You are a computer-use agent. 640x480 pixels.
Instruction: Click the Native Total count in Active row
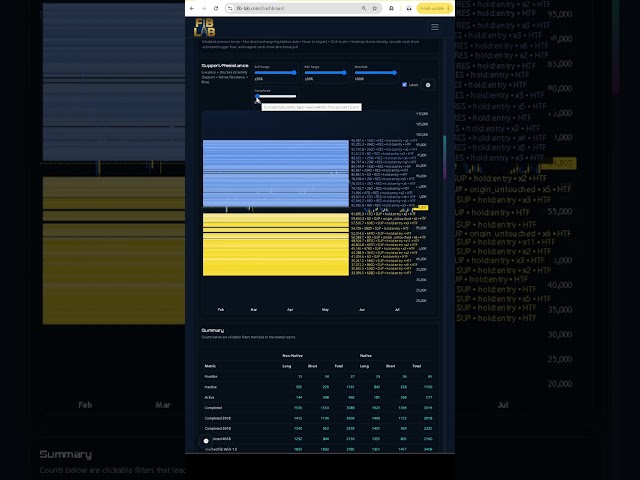click(429, 397)
